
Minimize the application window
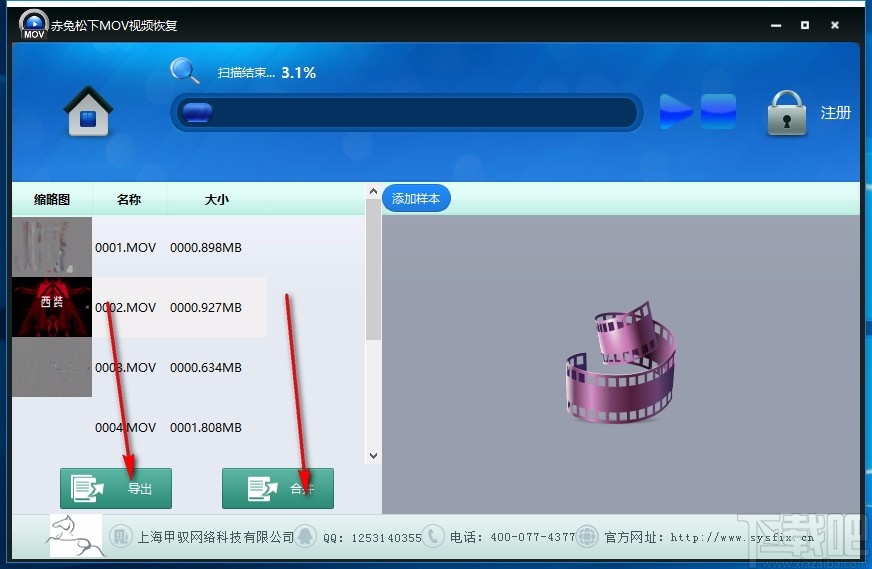tap(776, 25)
